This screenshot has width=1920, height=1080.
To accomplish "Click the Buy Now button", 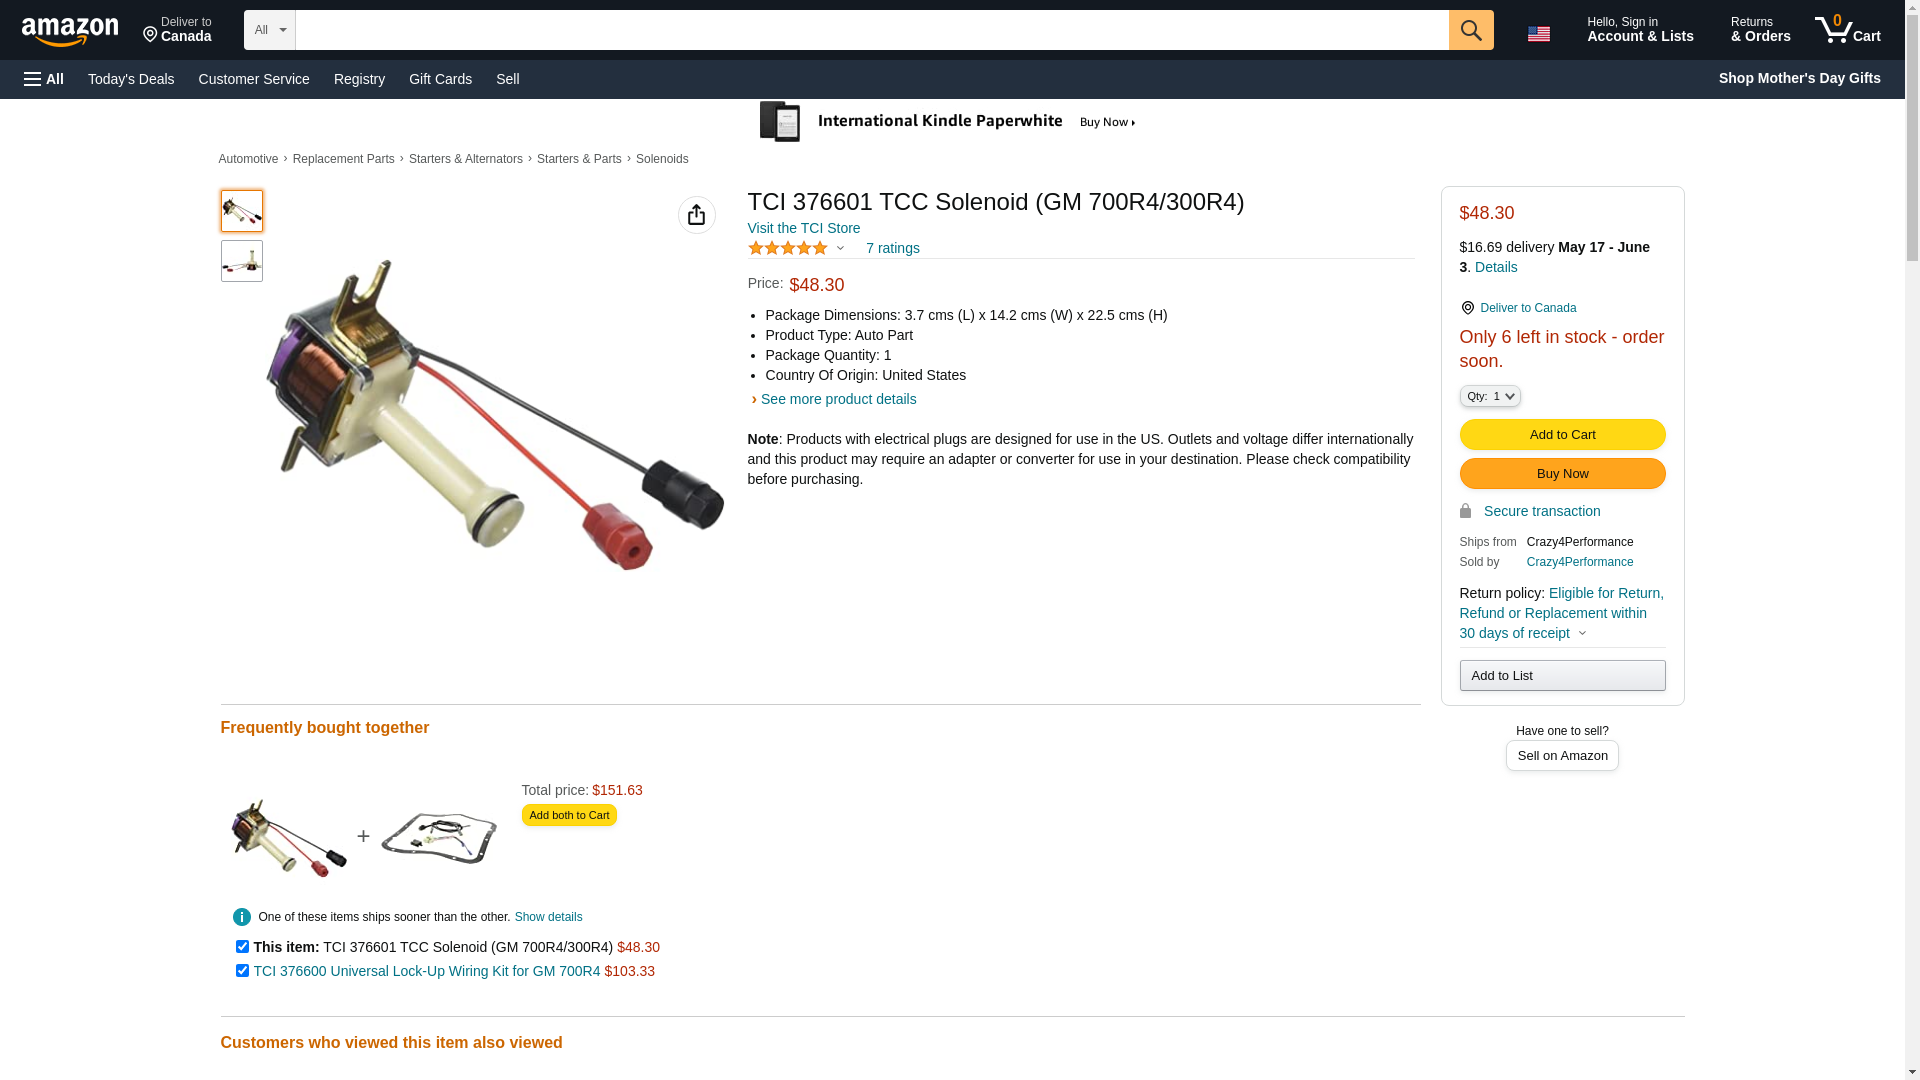I will click(1562, 473).
